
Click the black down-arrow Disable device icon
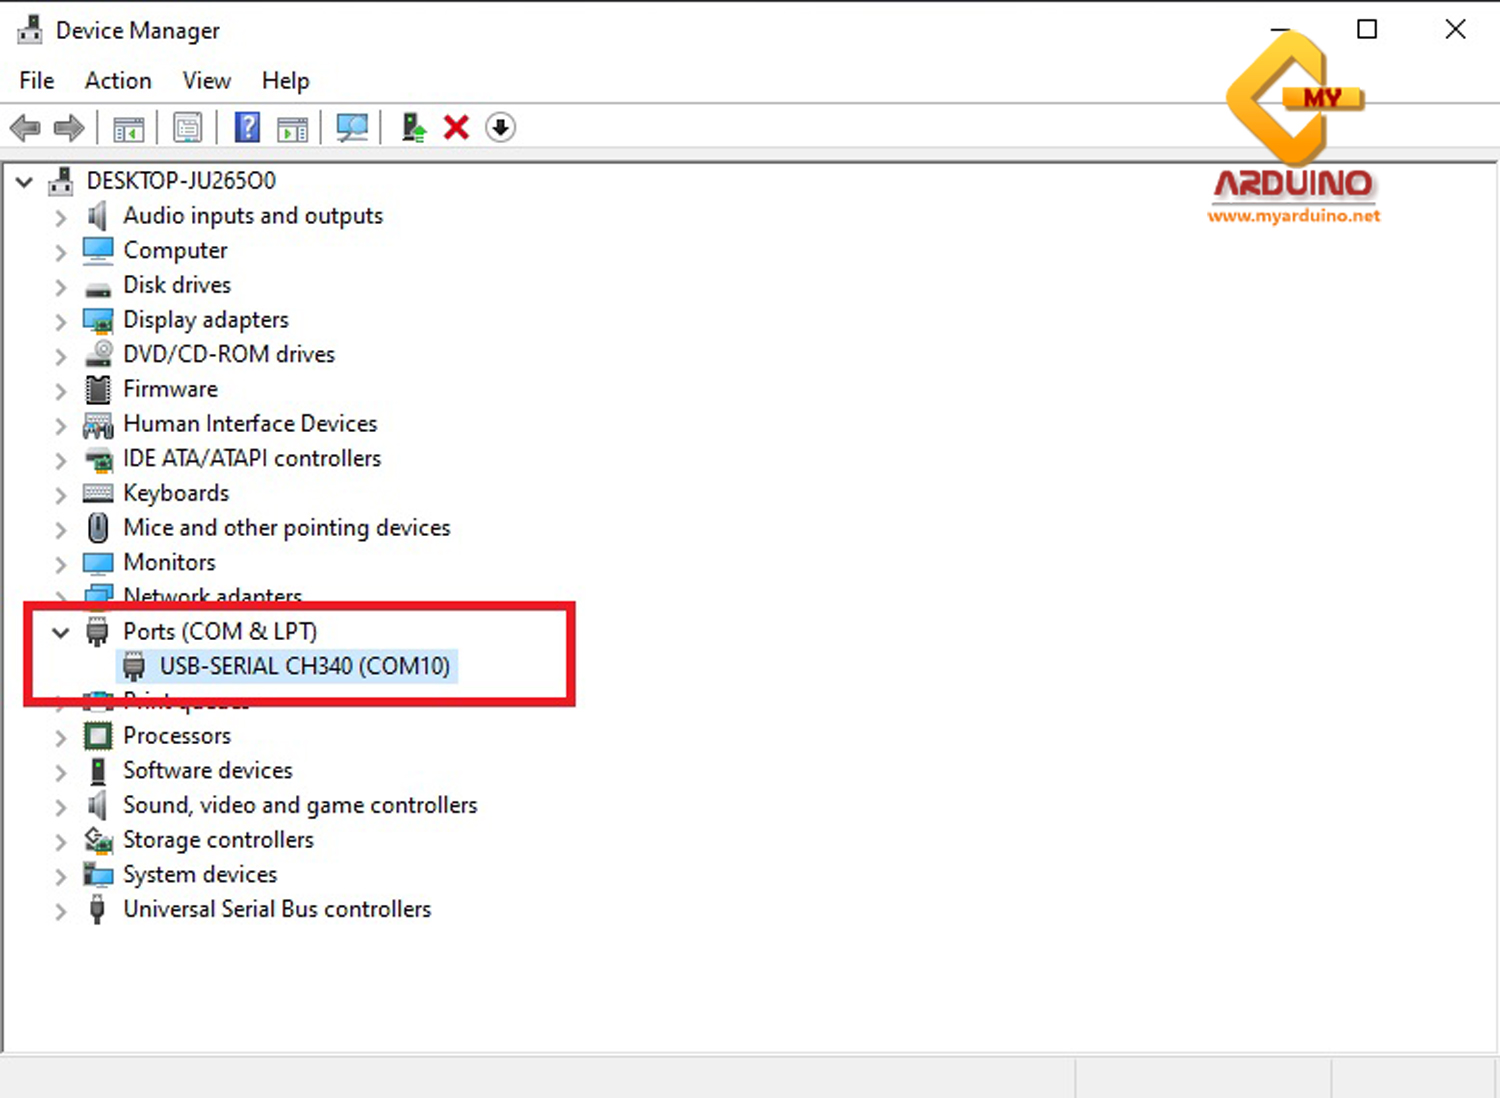tap(500, 128)
